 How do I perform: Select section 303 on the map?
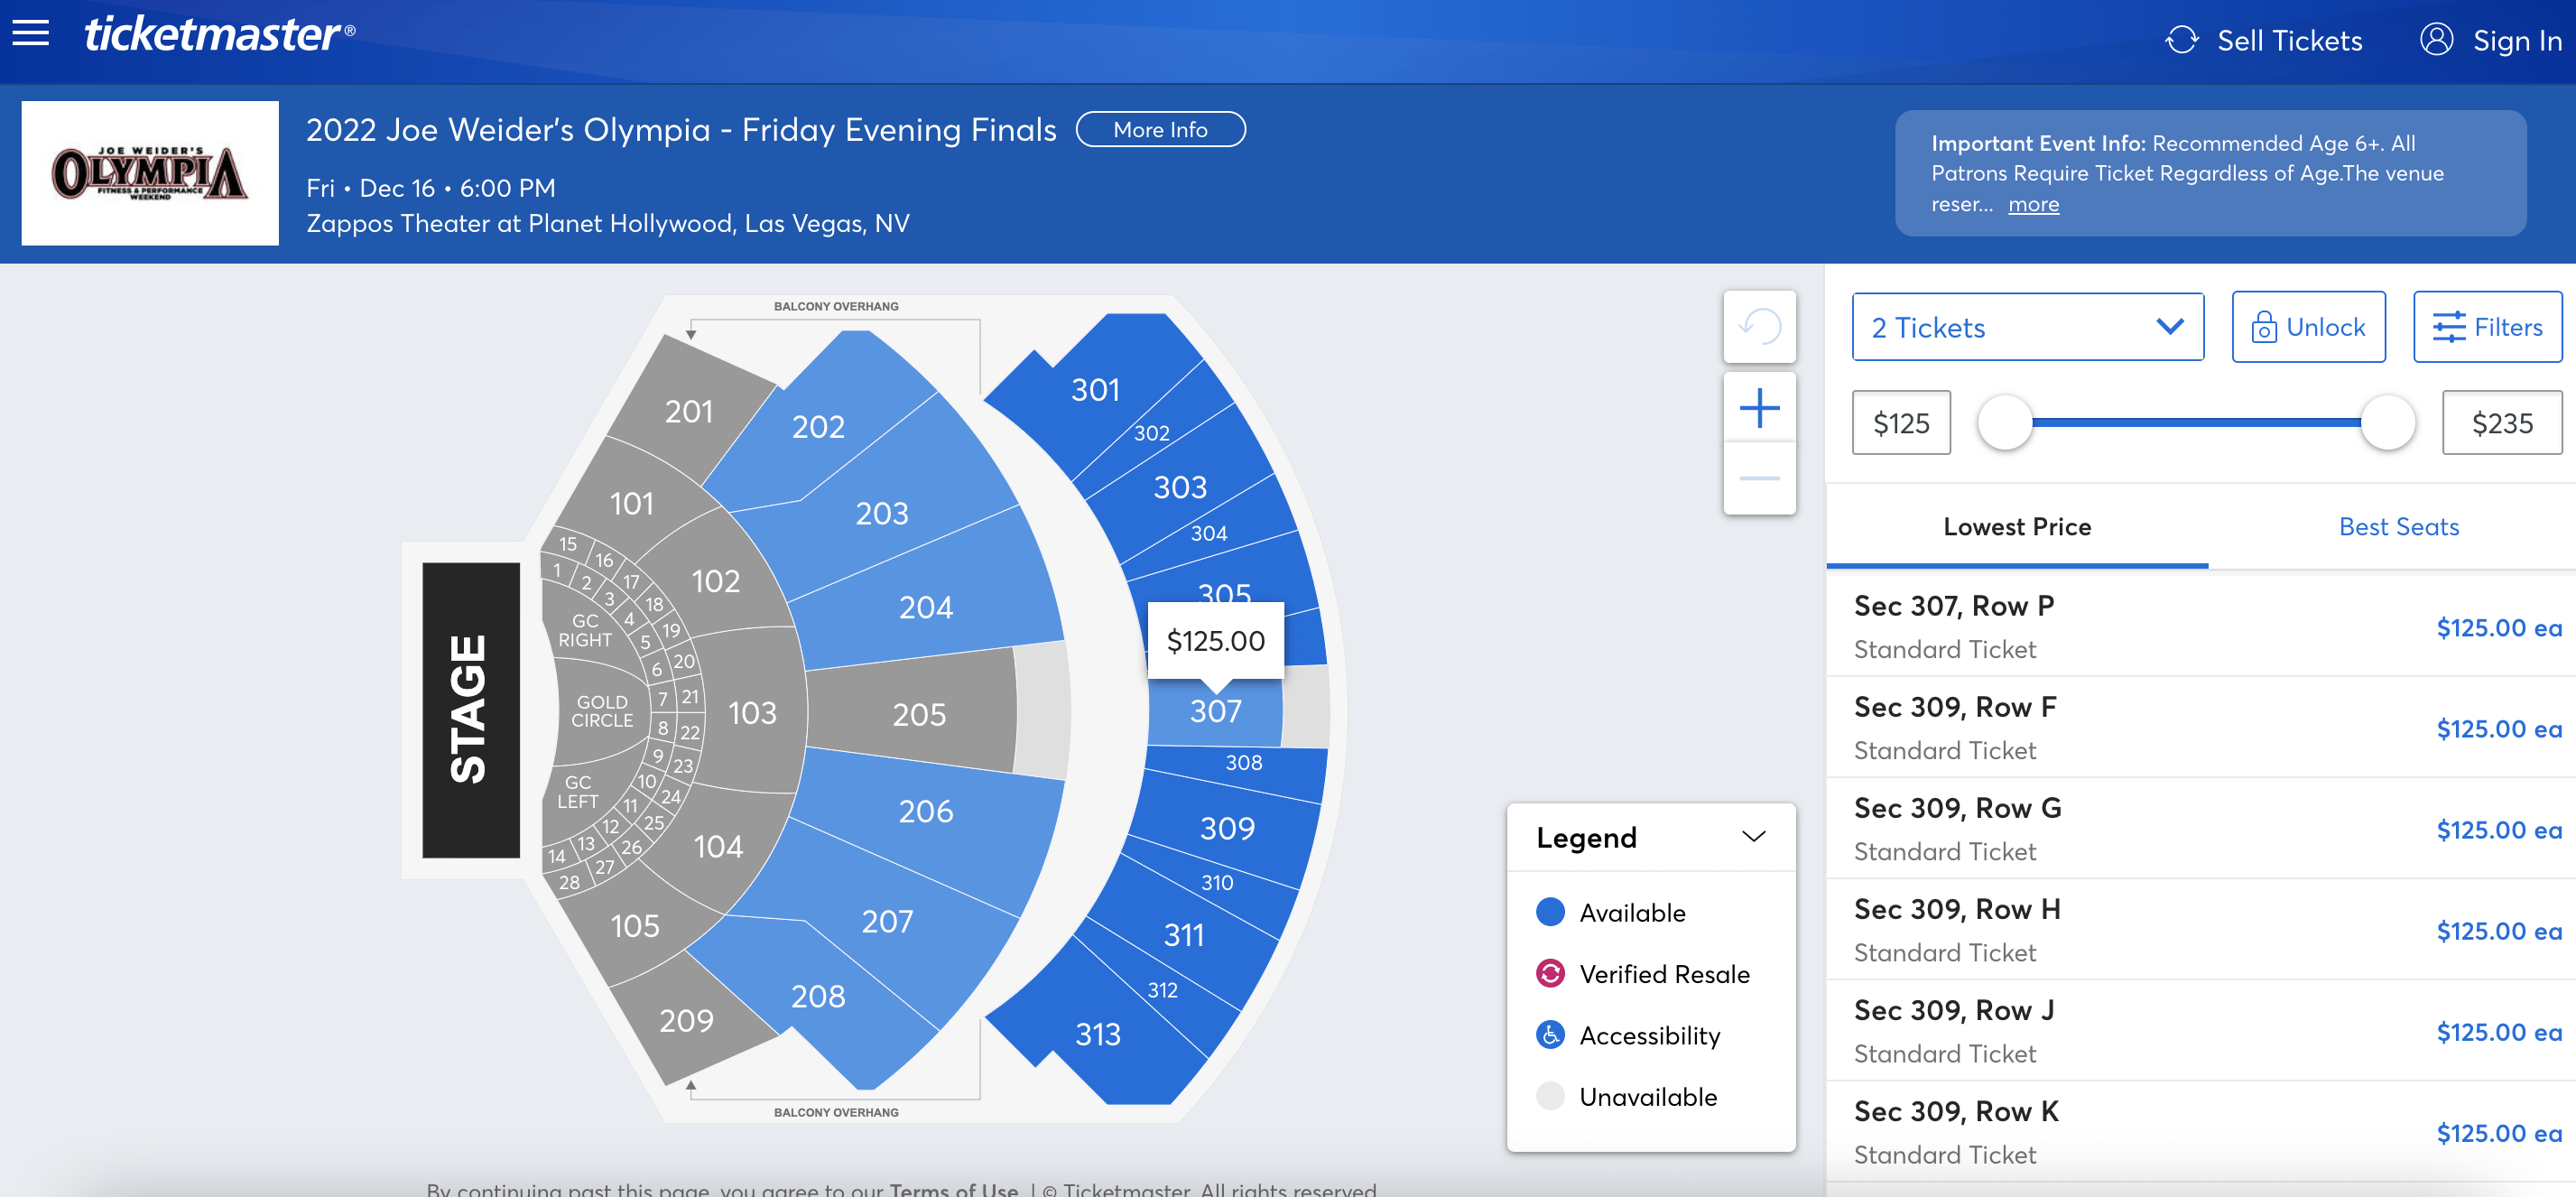[1180, 487]
